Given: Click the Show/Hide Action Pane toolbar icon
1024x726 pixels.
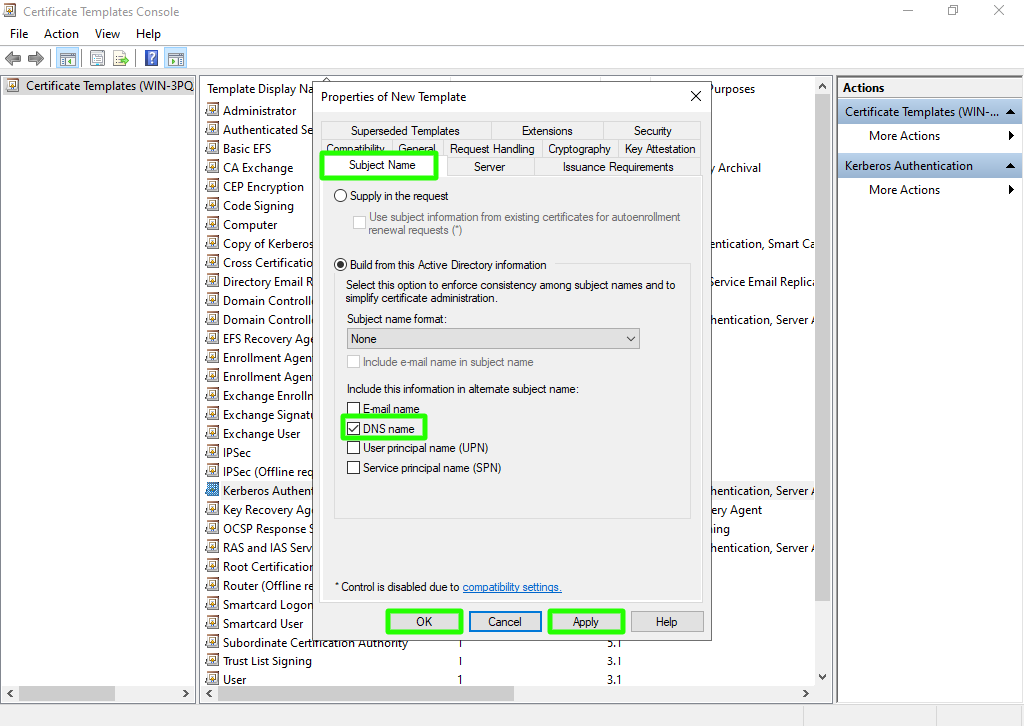Looking at the screenshot, I should coord(176,59).
